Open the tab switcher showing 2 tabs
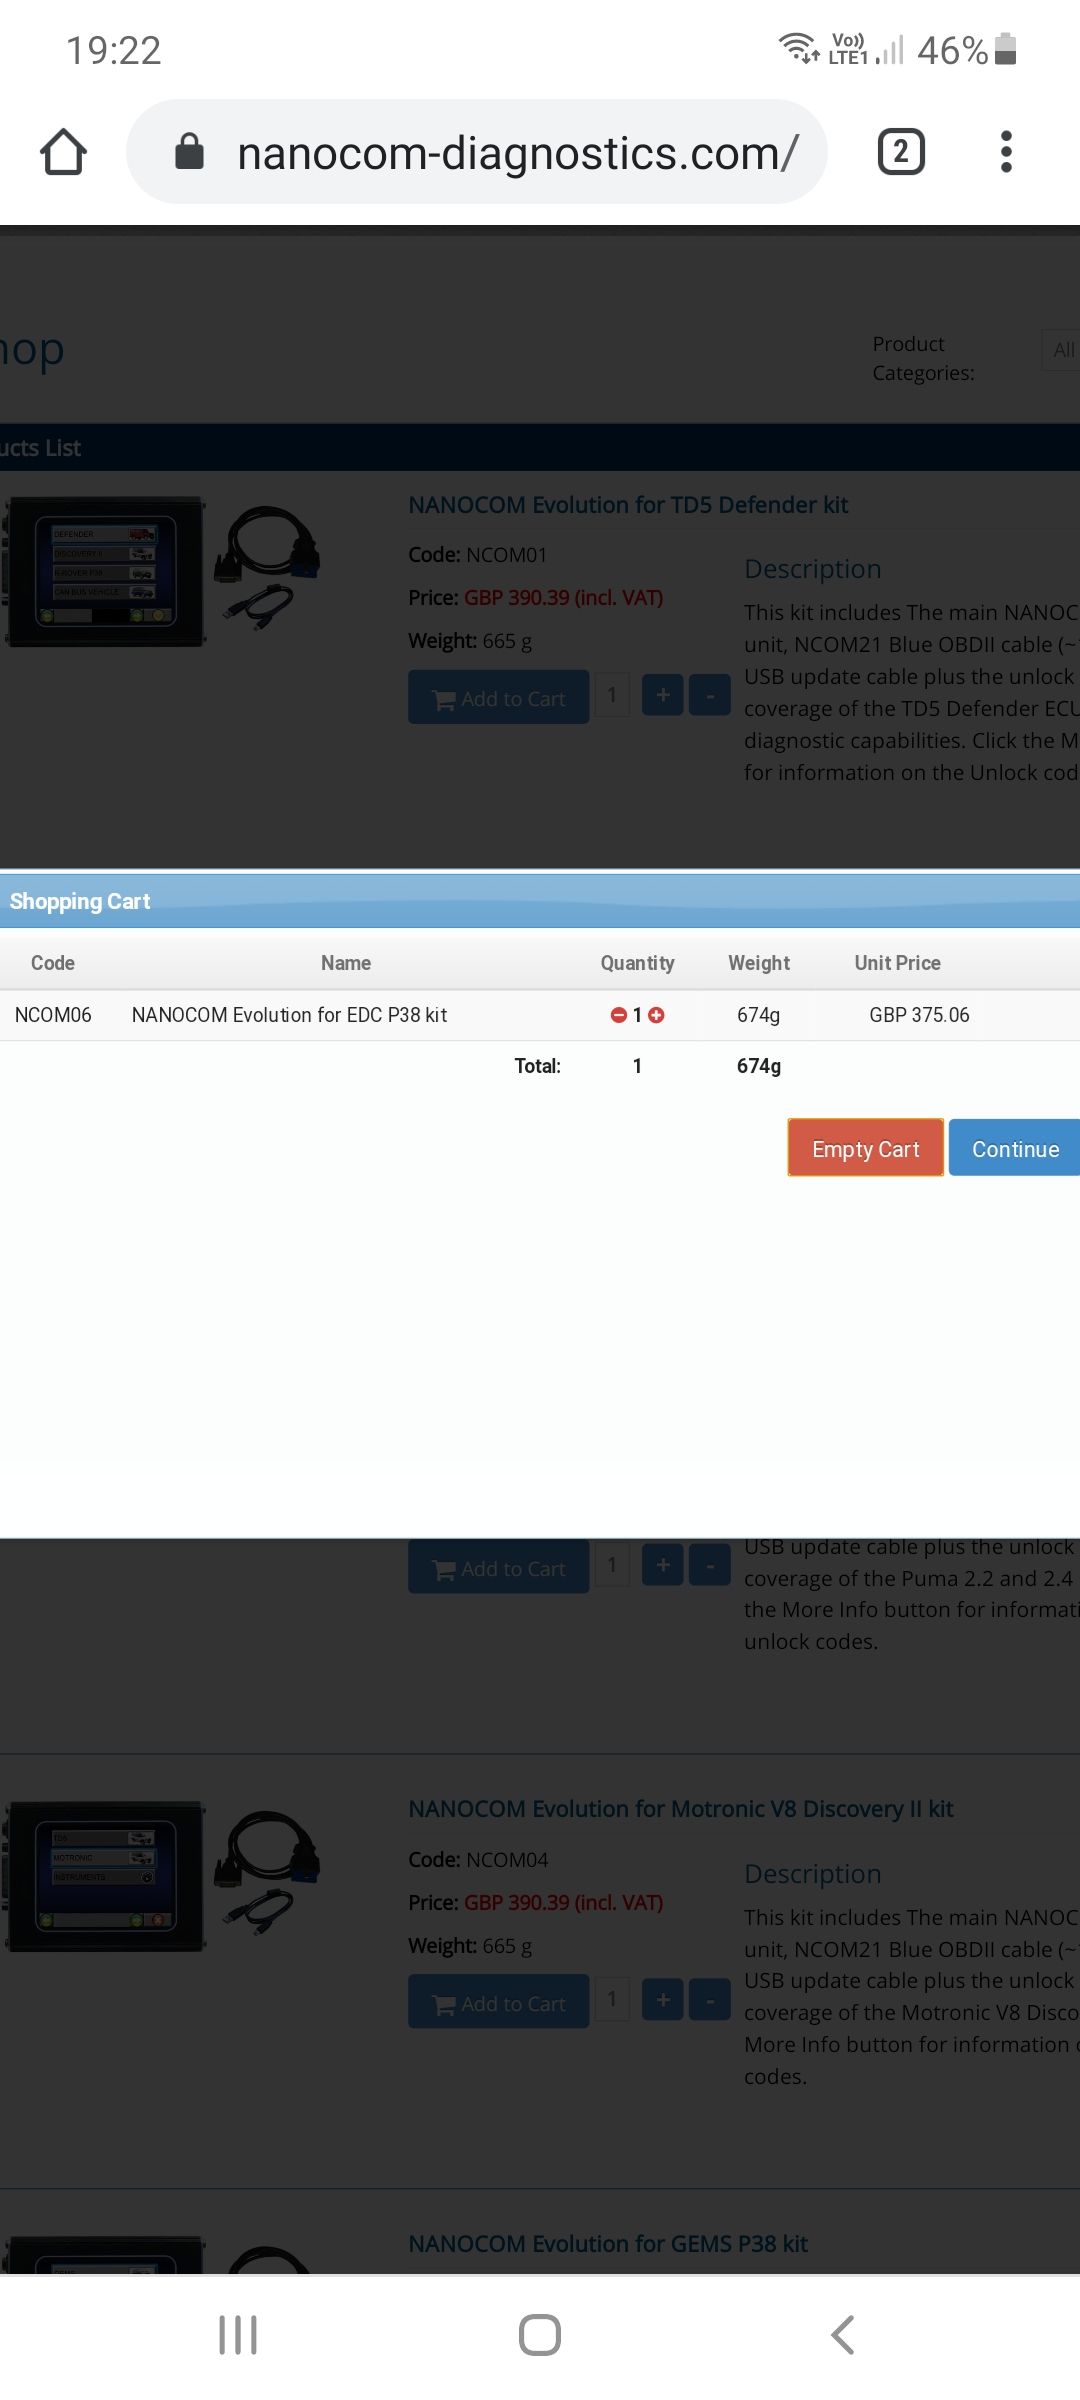 click(901, 152)
